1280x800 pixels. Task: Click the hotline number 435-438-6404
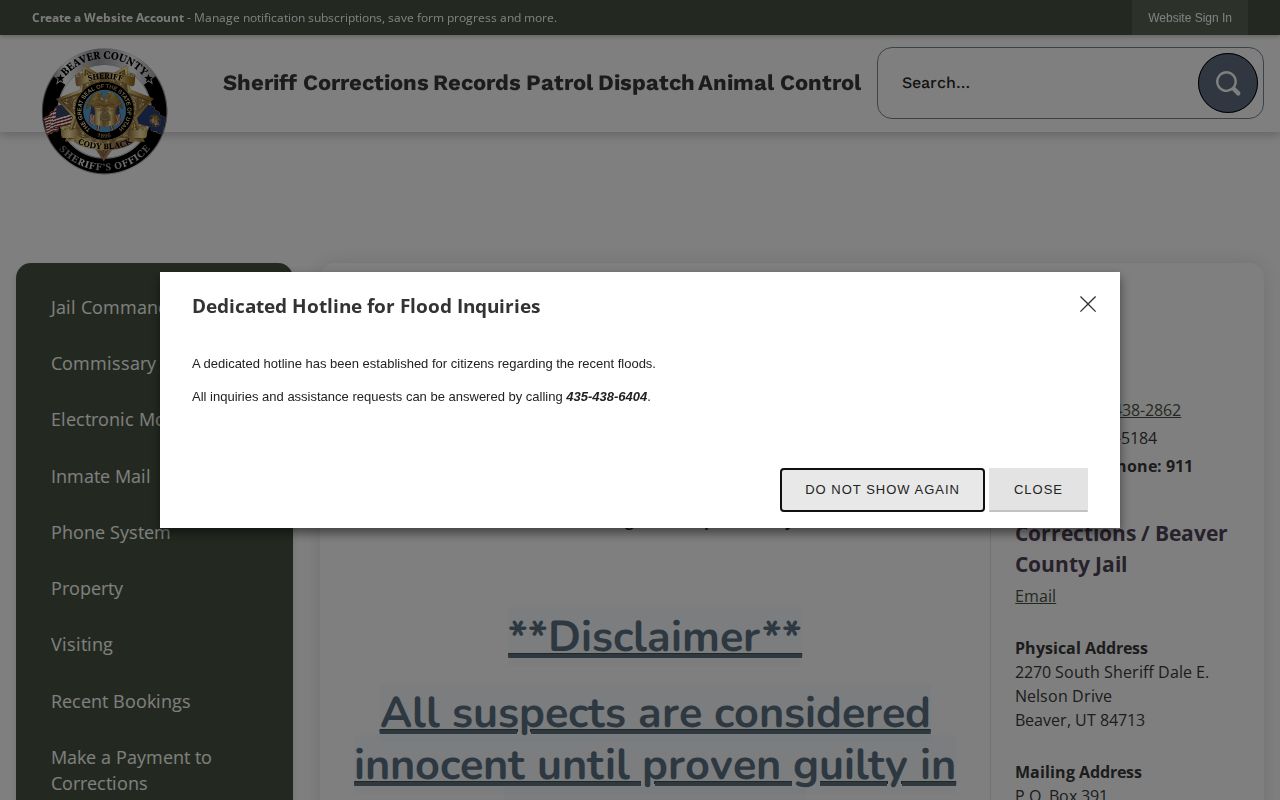pyautogui.click(x=607, y=397)
